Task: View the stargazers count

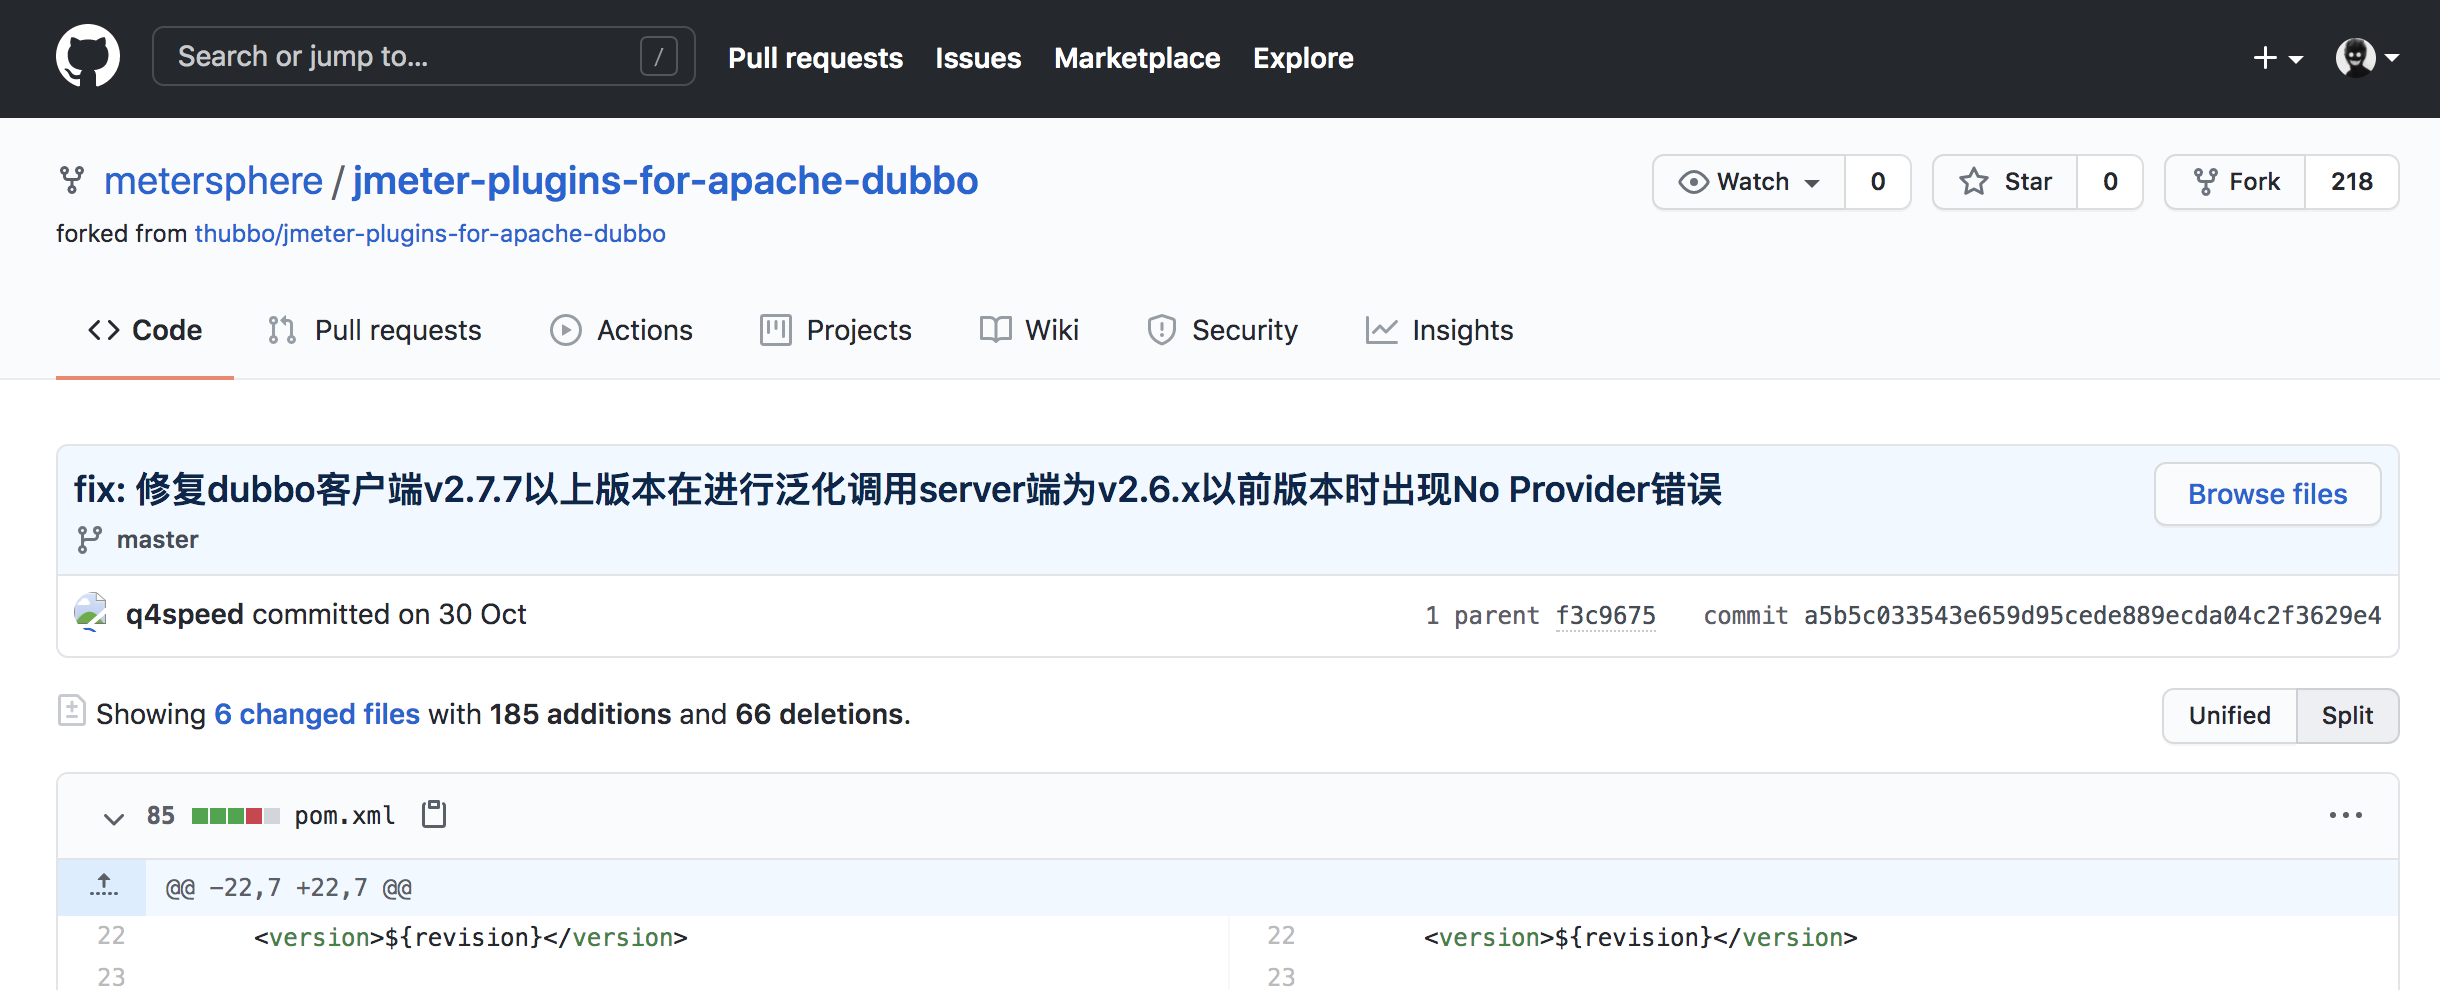Action: coord(2110,182)
